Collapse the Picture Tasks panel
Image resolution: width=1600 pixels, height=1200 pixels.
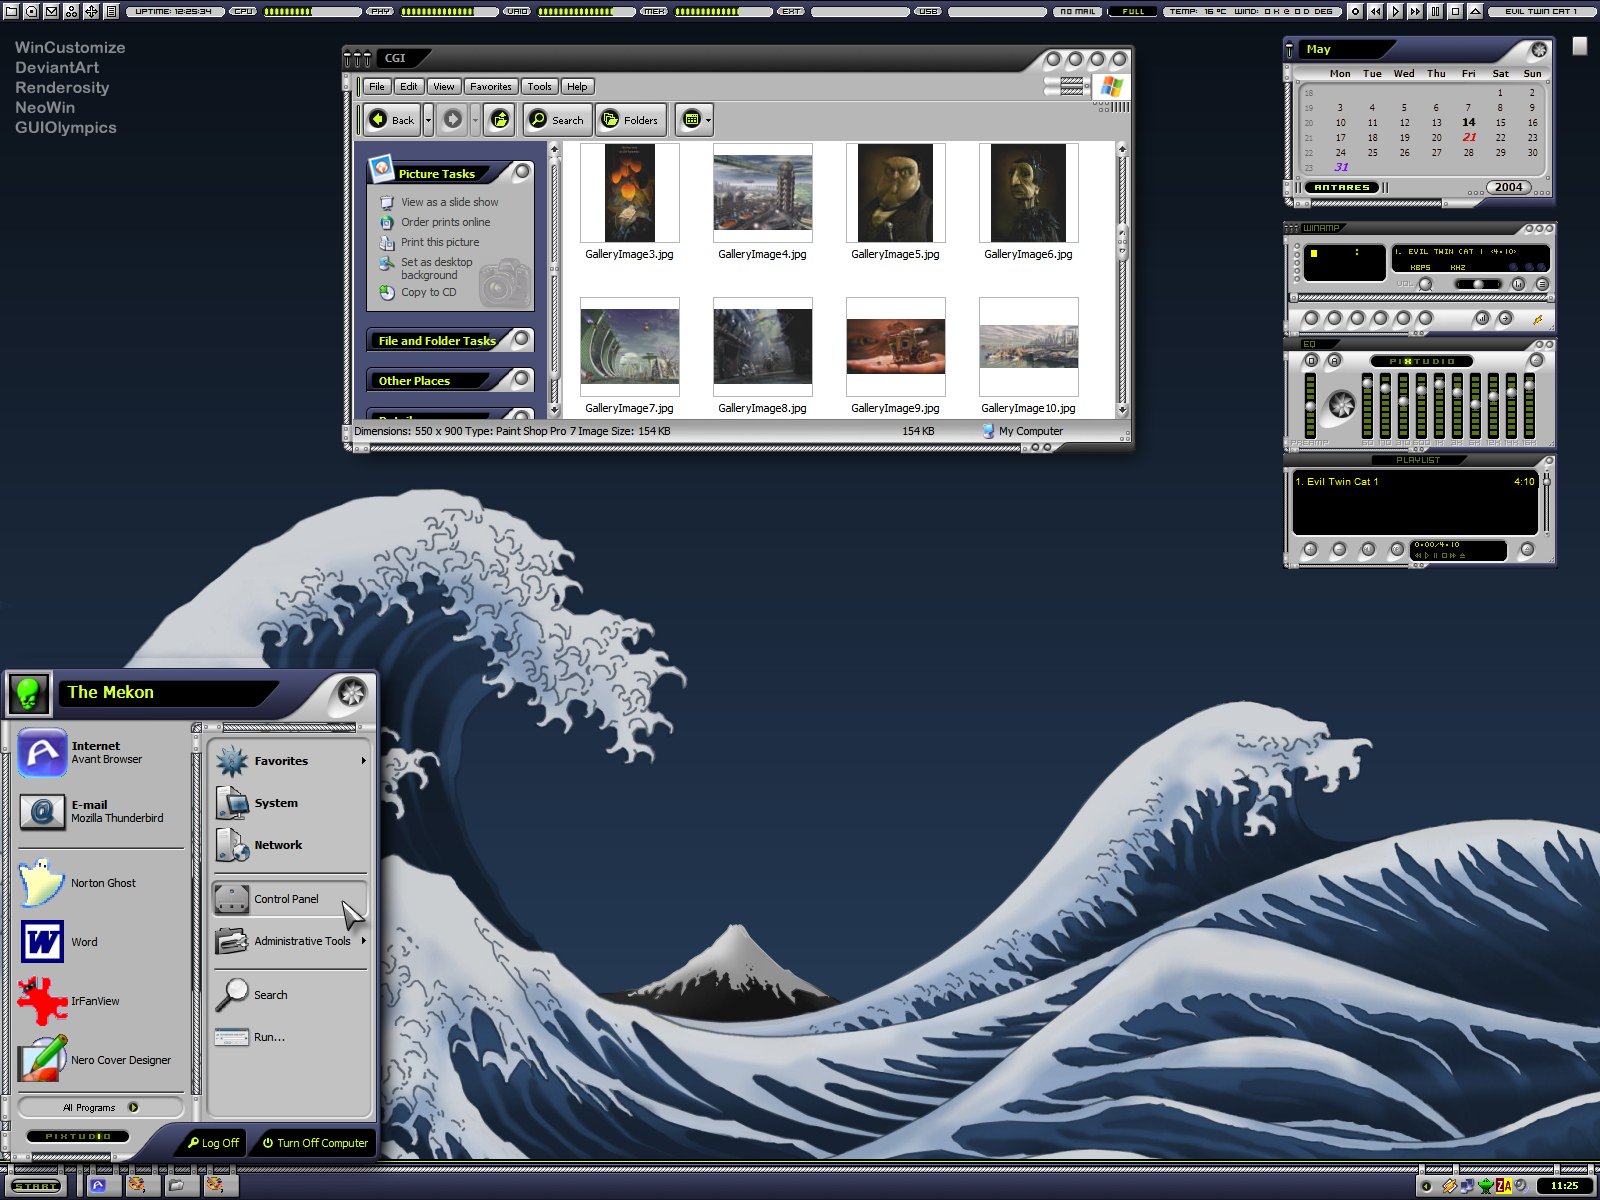tap(521, 172)
